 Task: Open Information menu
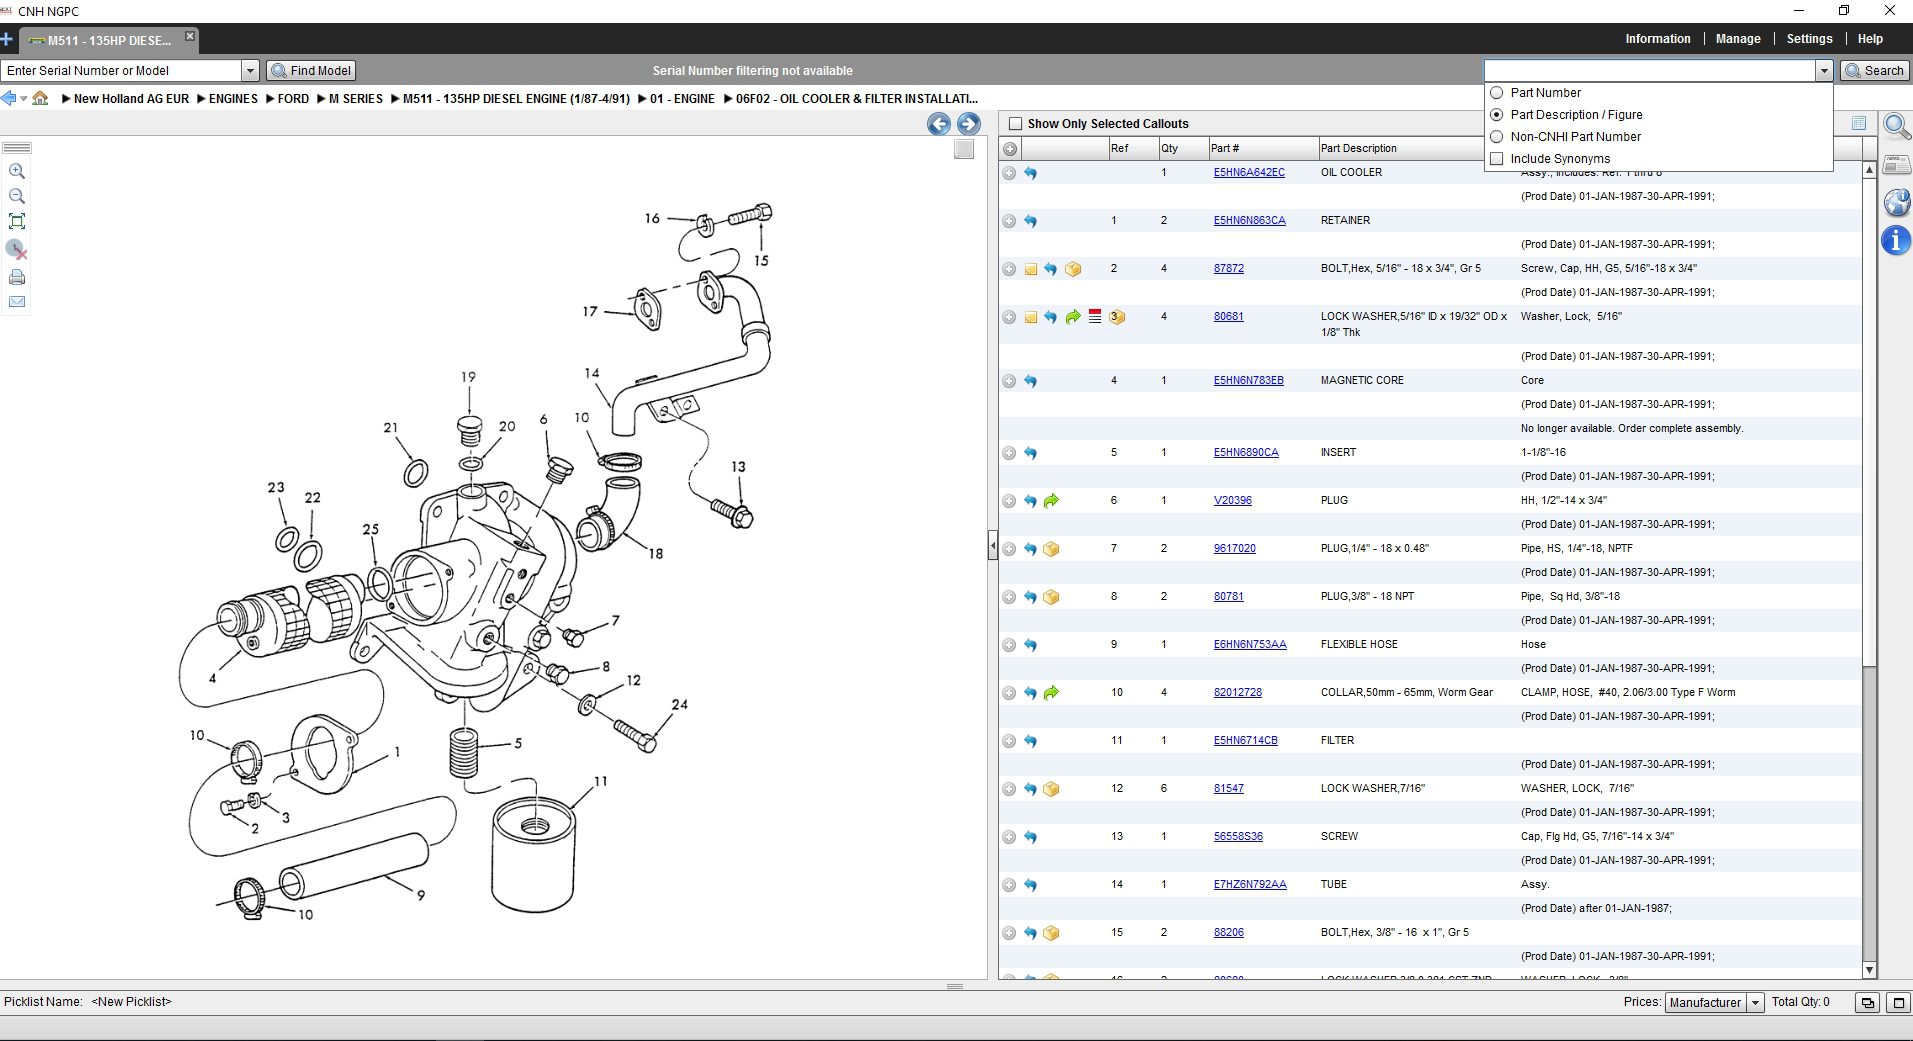[1658, 39]
